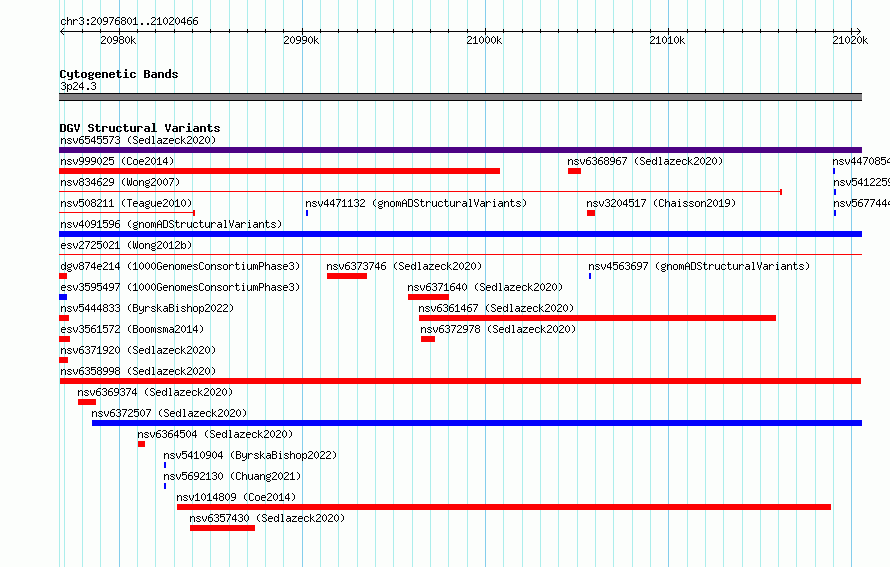Image resolution: width=890 pixels, height=567 pixels.
Task: Click nsv834629 (Wong2007) label
Action: (x=120, y=182)
